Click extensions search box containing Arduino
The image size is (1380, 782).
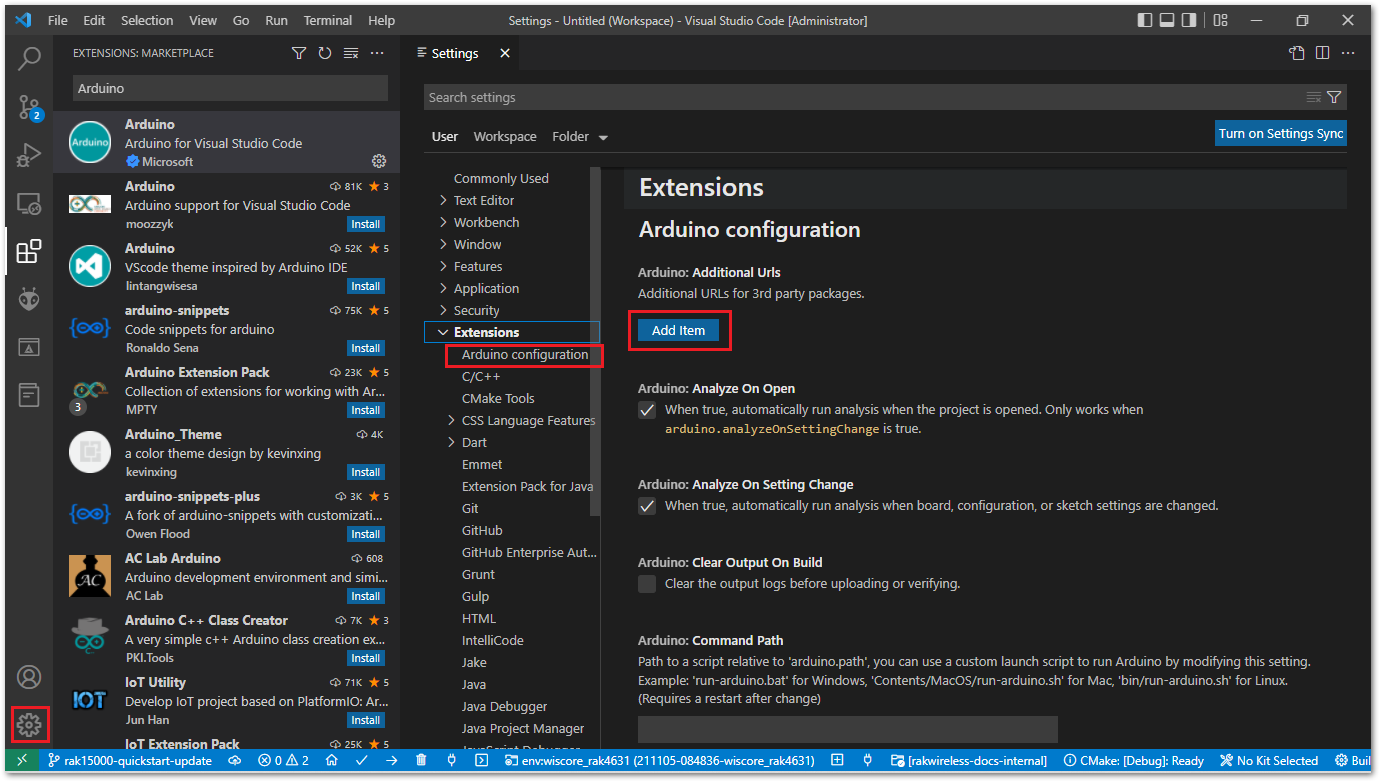[x=230, y=88]
